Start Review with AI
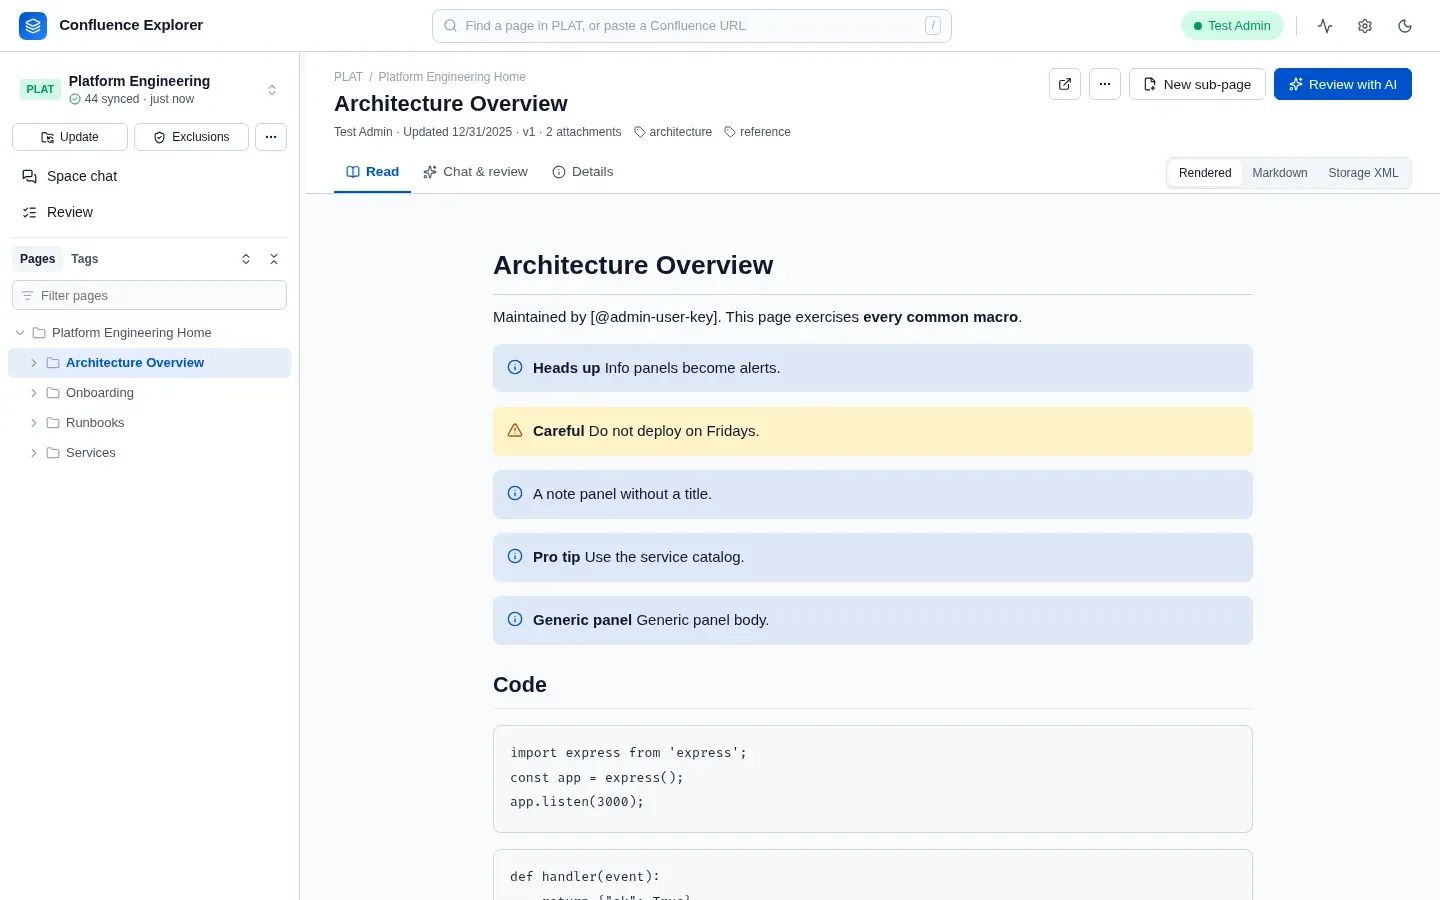 point(1343,84)
